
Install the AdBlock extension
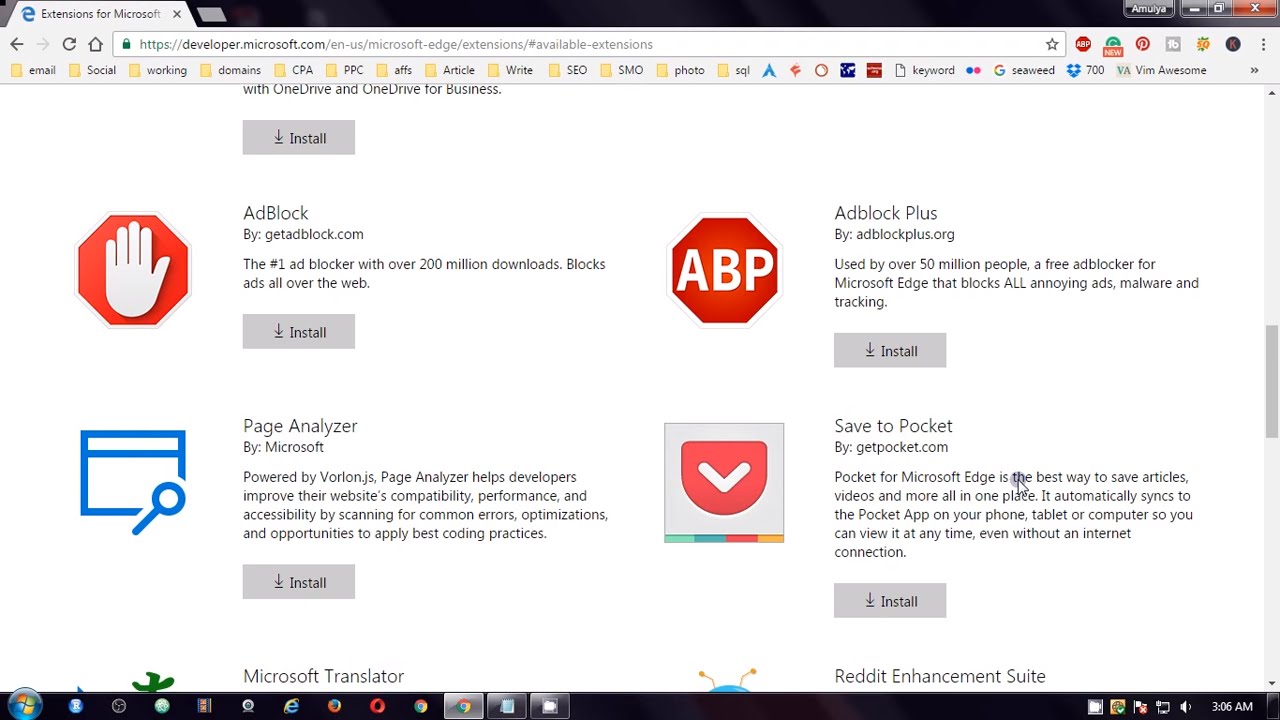[x=298, y=332]
